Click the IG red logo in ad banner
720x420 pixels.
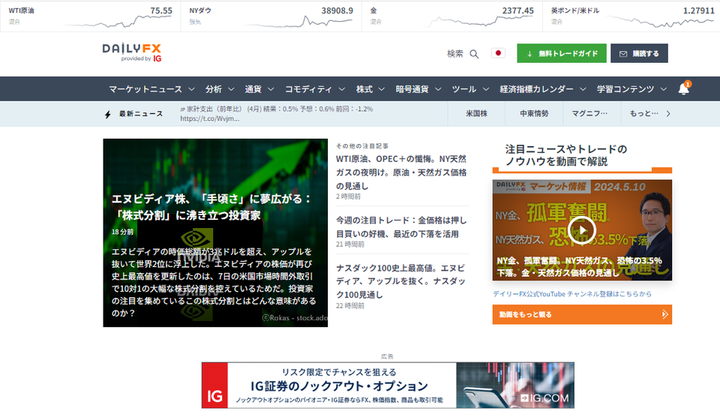(214, 385)
